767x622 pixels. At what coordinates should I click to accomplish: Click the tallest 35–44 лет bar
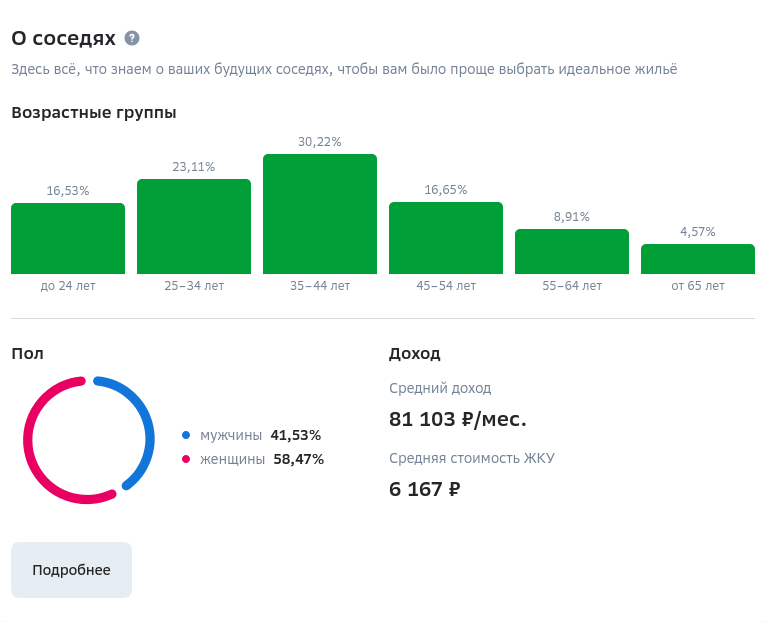click(x=320, y=214)
